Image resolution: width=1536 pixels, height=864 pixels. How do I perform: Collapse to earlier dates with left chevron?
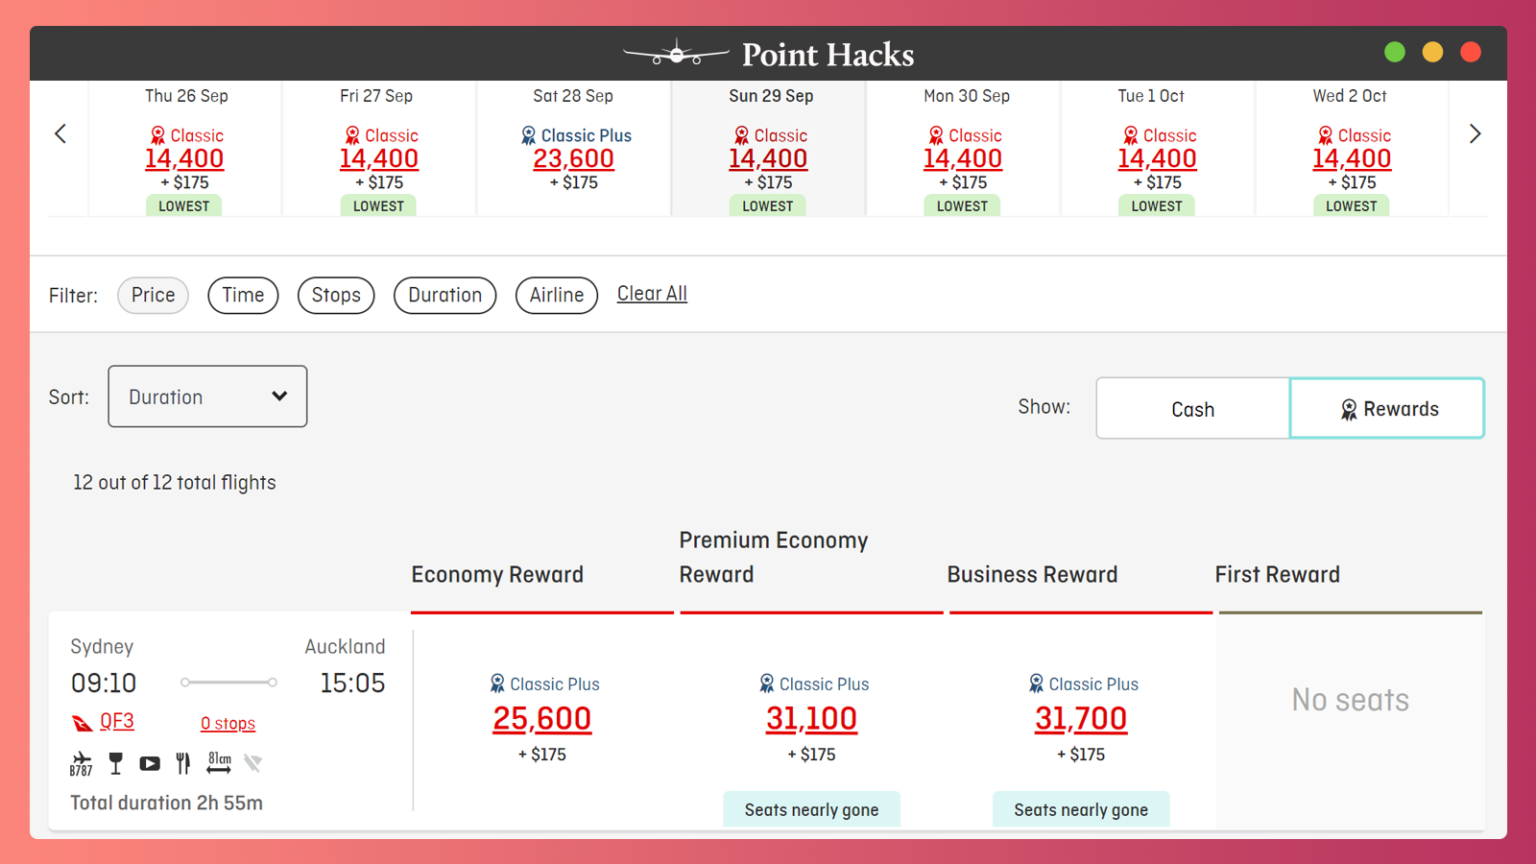[x=60, y=133]
